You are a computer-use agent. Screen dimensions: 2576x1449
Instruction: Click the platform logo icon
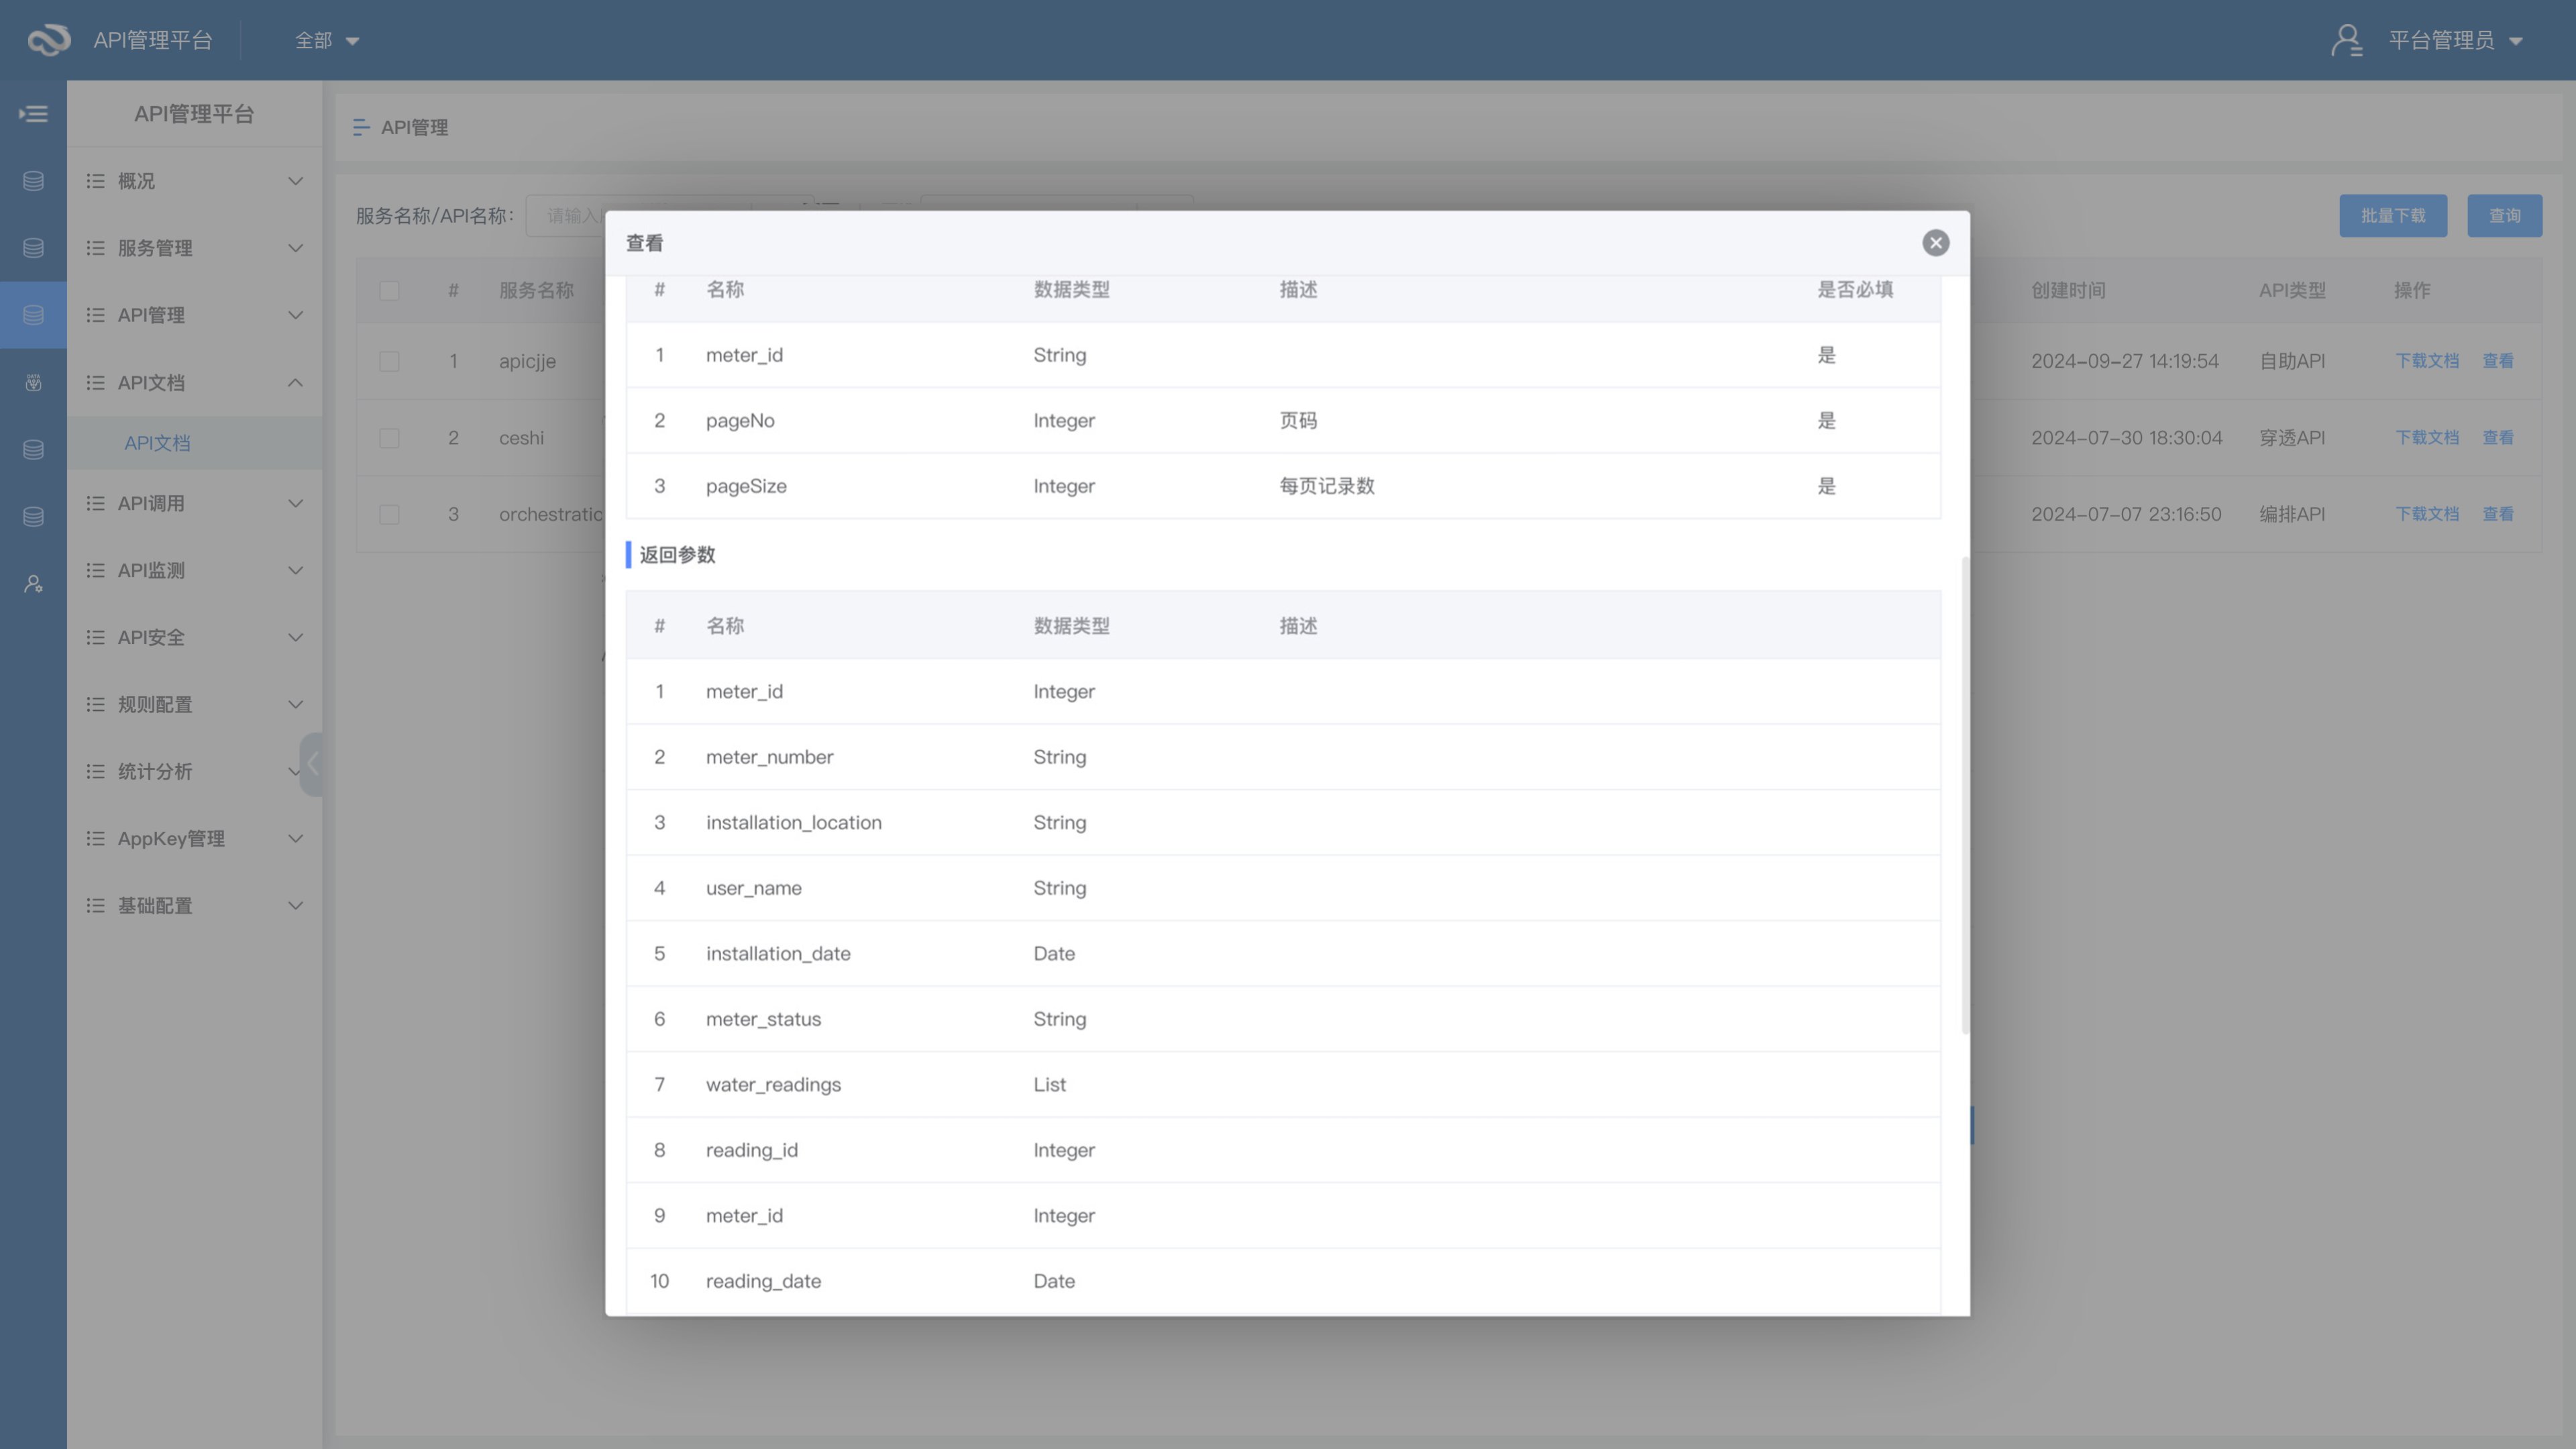[48, 40]
